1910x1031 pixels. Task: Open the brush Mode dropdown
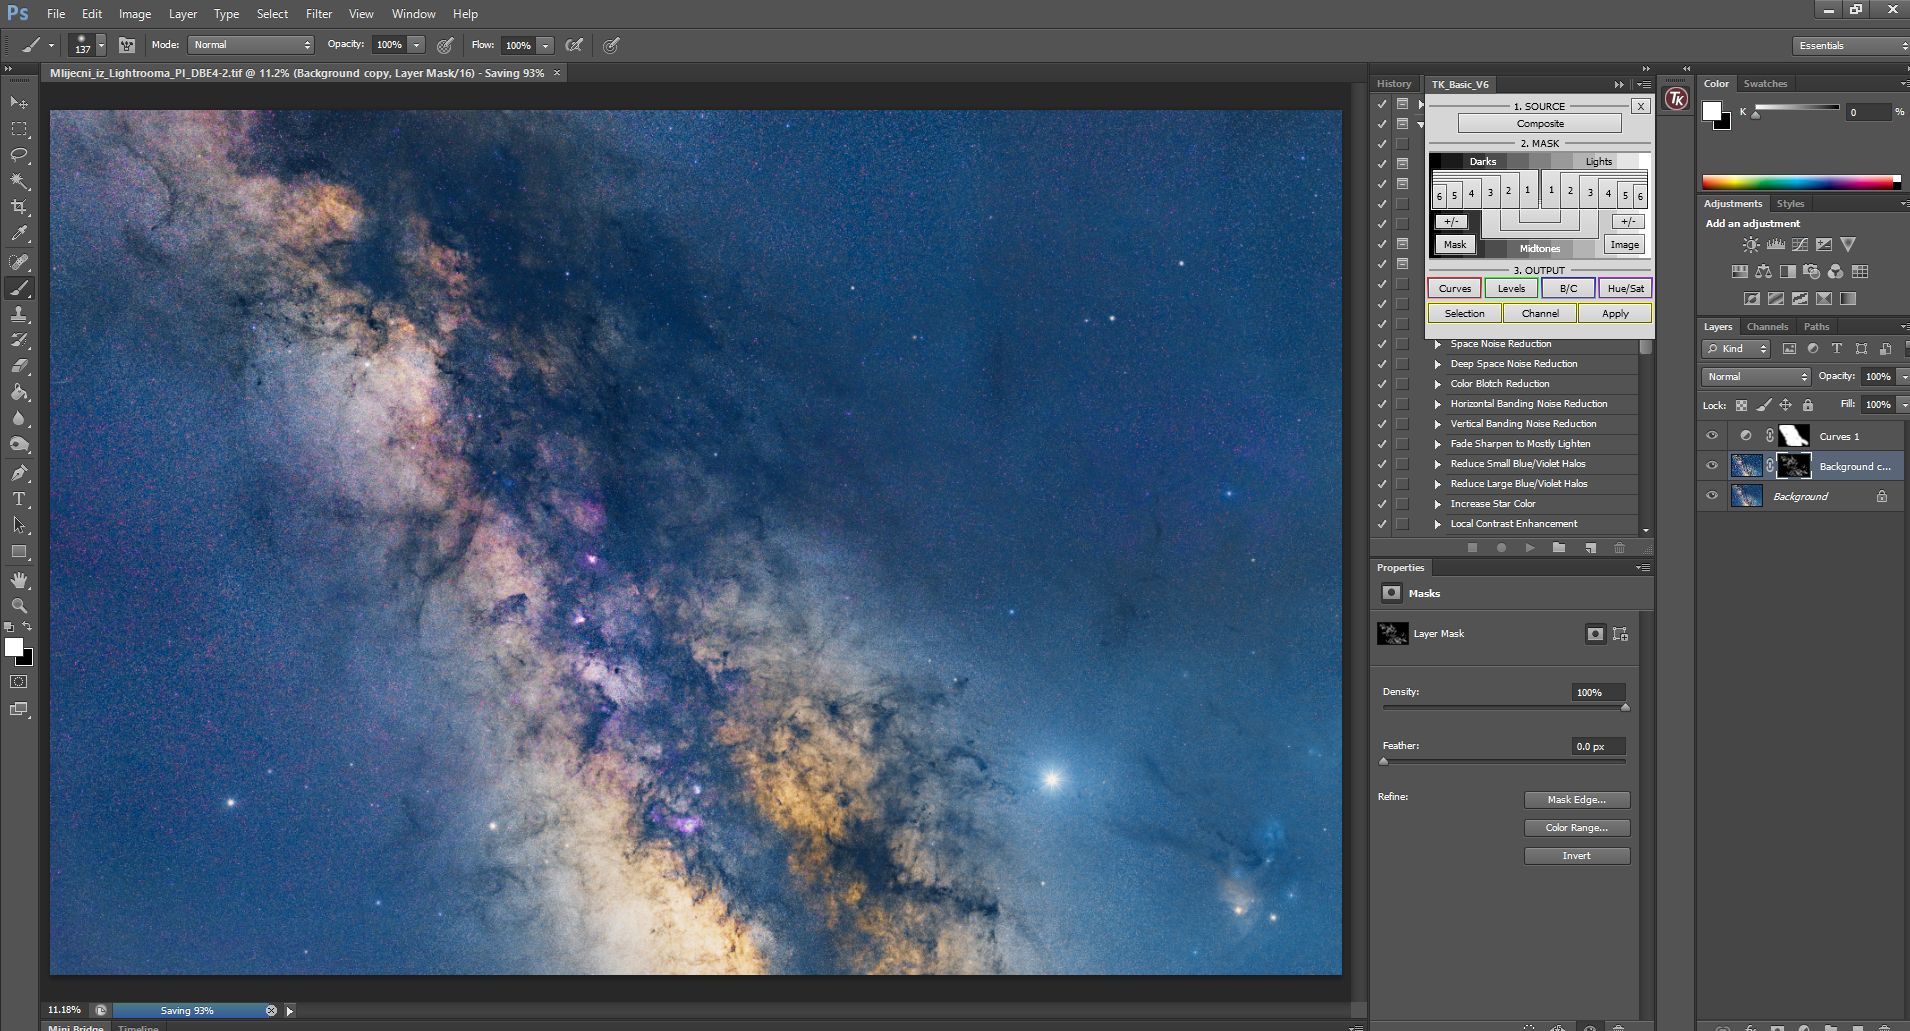click(251, 45)
